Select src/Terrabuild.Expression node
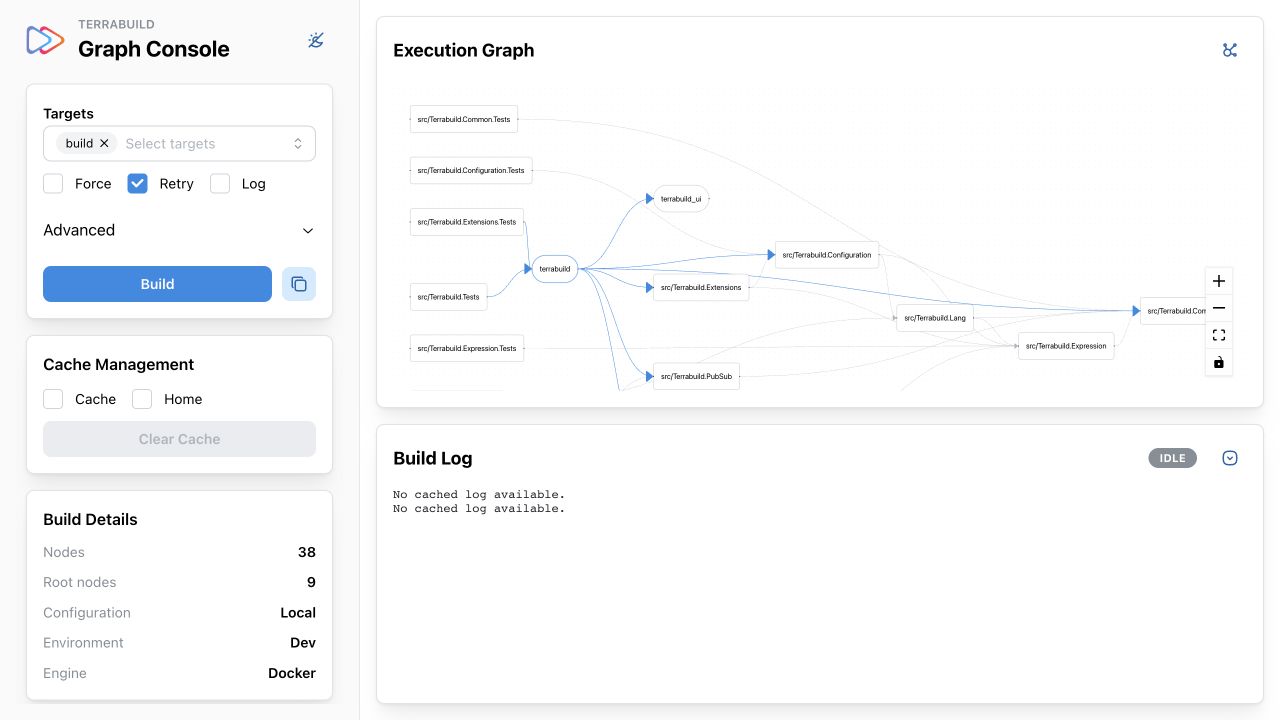The height and width of the screenshot is (720, 1280). (x=1066, y=346)
